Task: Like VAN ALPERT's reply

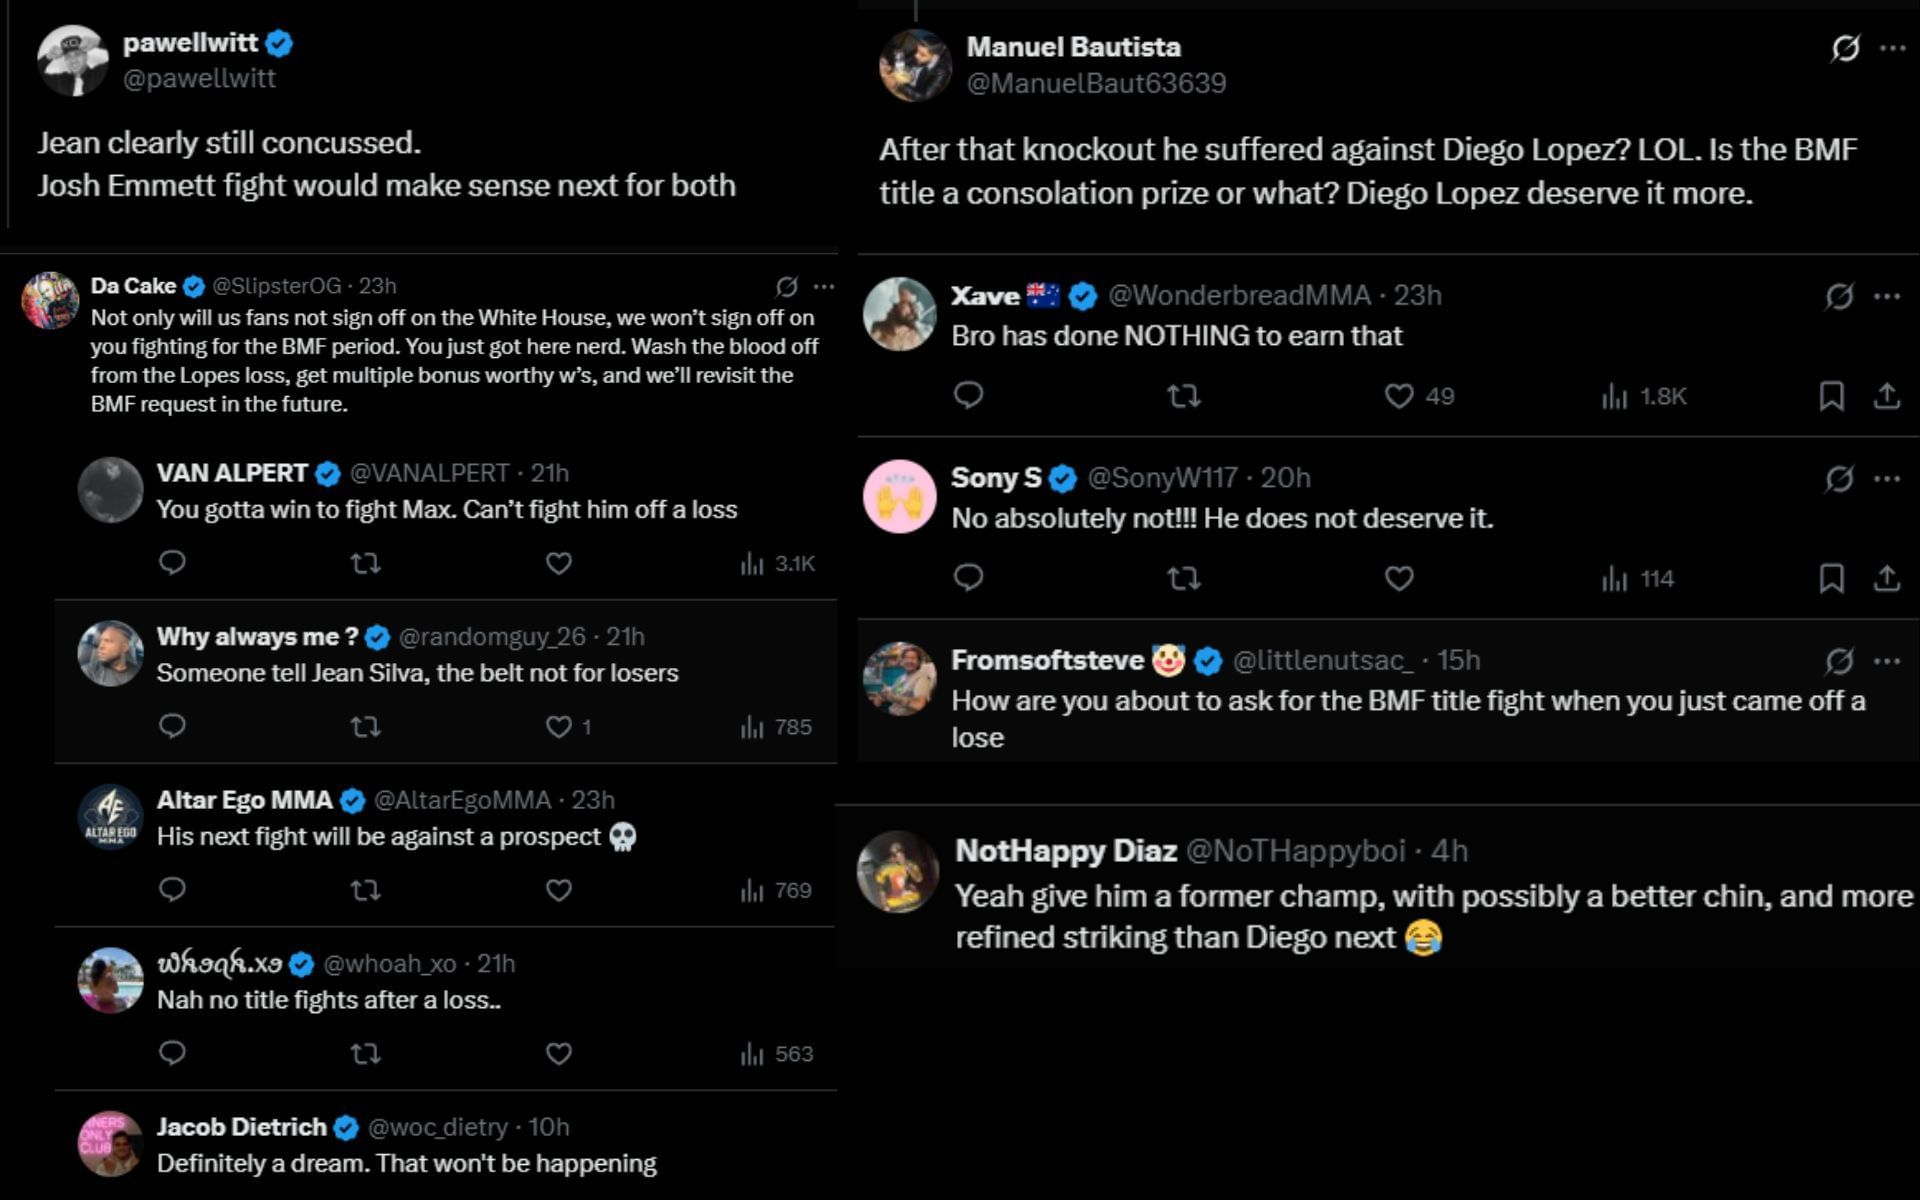Action: point(558,564)
